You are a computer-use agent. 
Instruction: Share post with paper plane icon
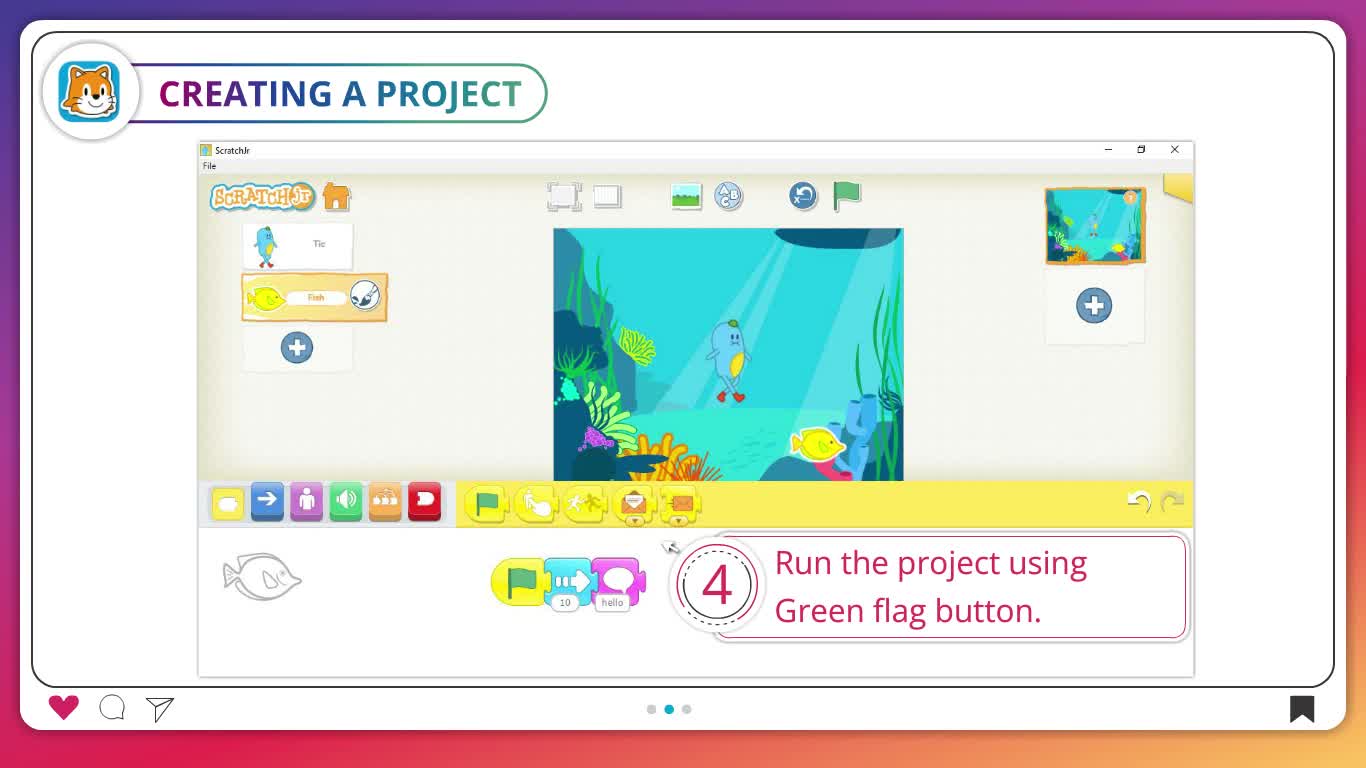tap(160, 709)
